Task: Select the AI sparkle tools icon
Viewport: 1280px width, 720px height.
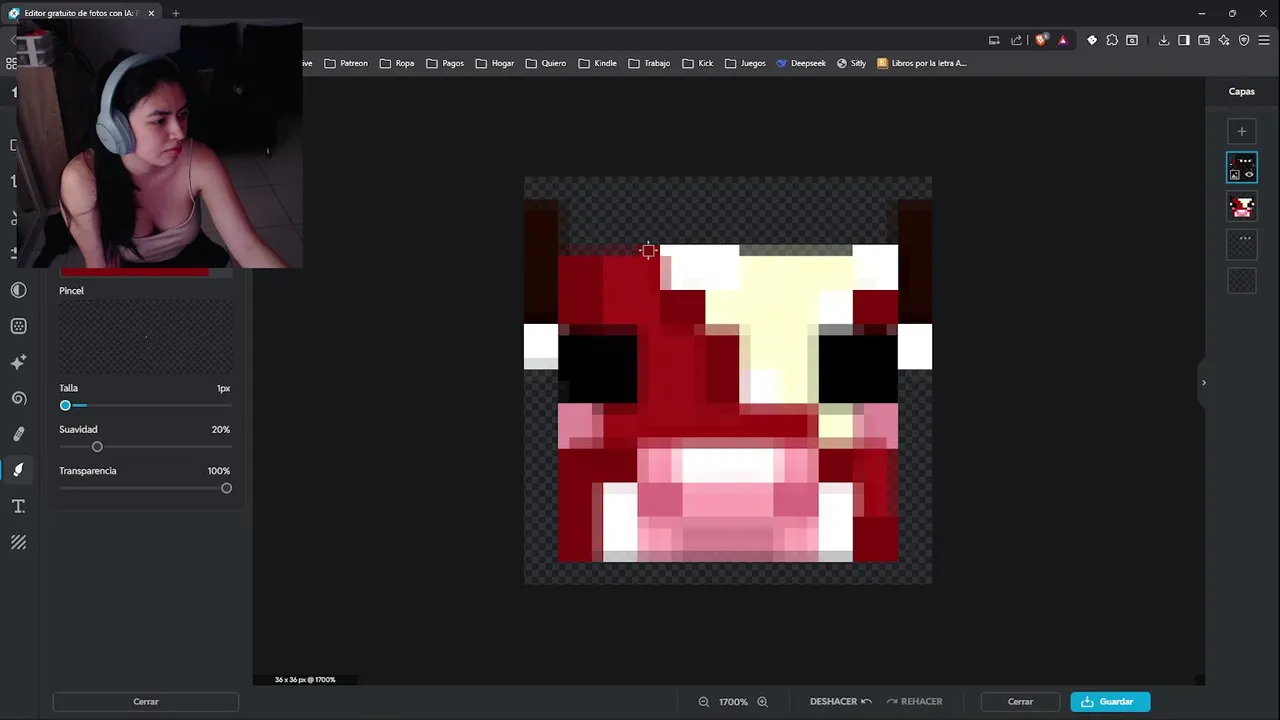Action: pyautogui.click(x=18, y=362)
